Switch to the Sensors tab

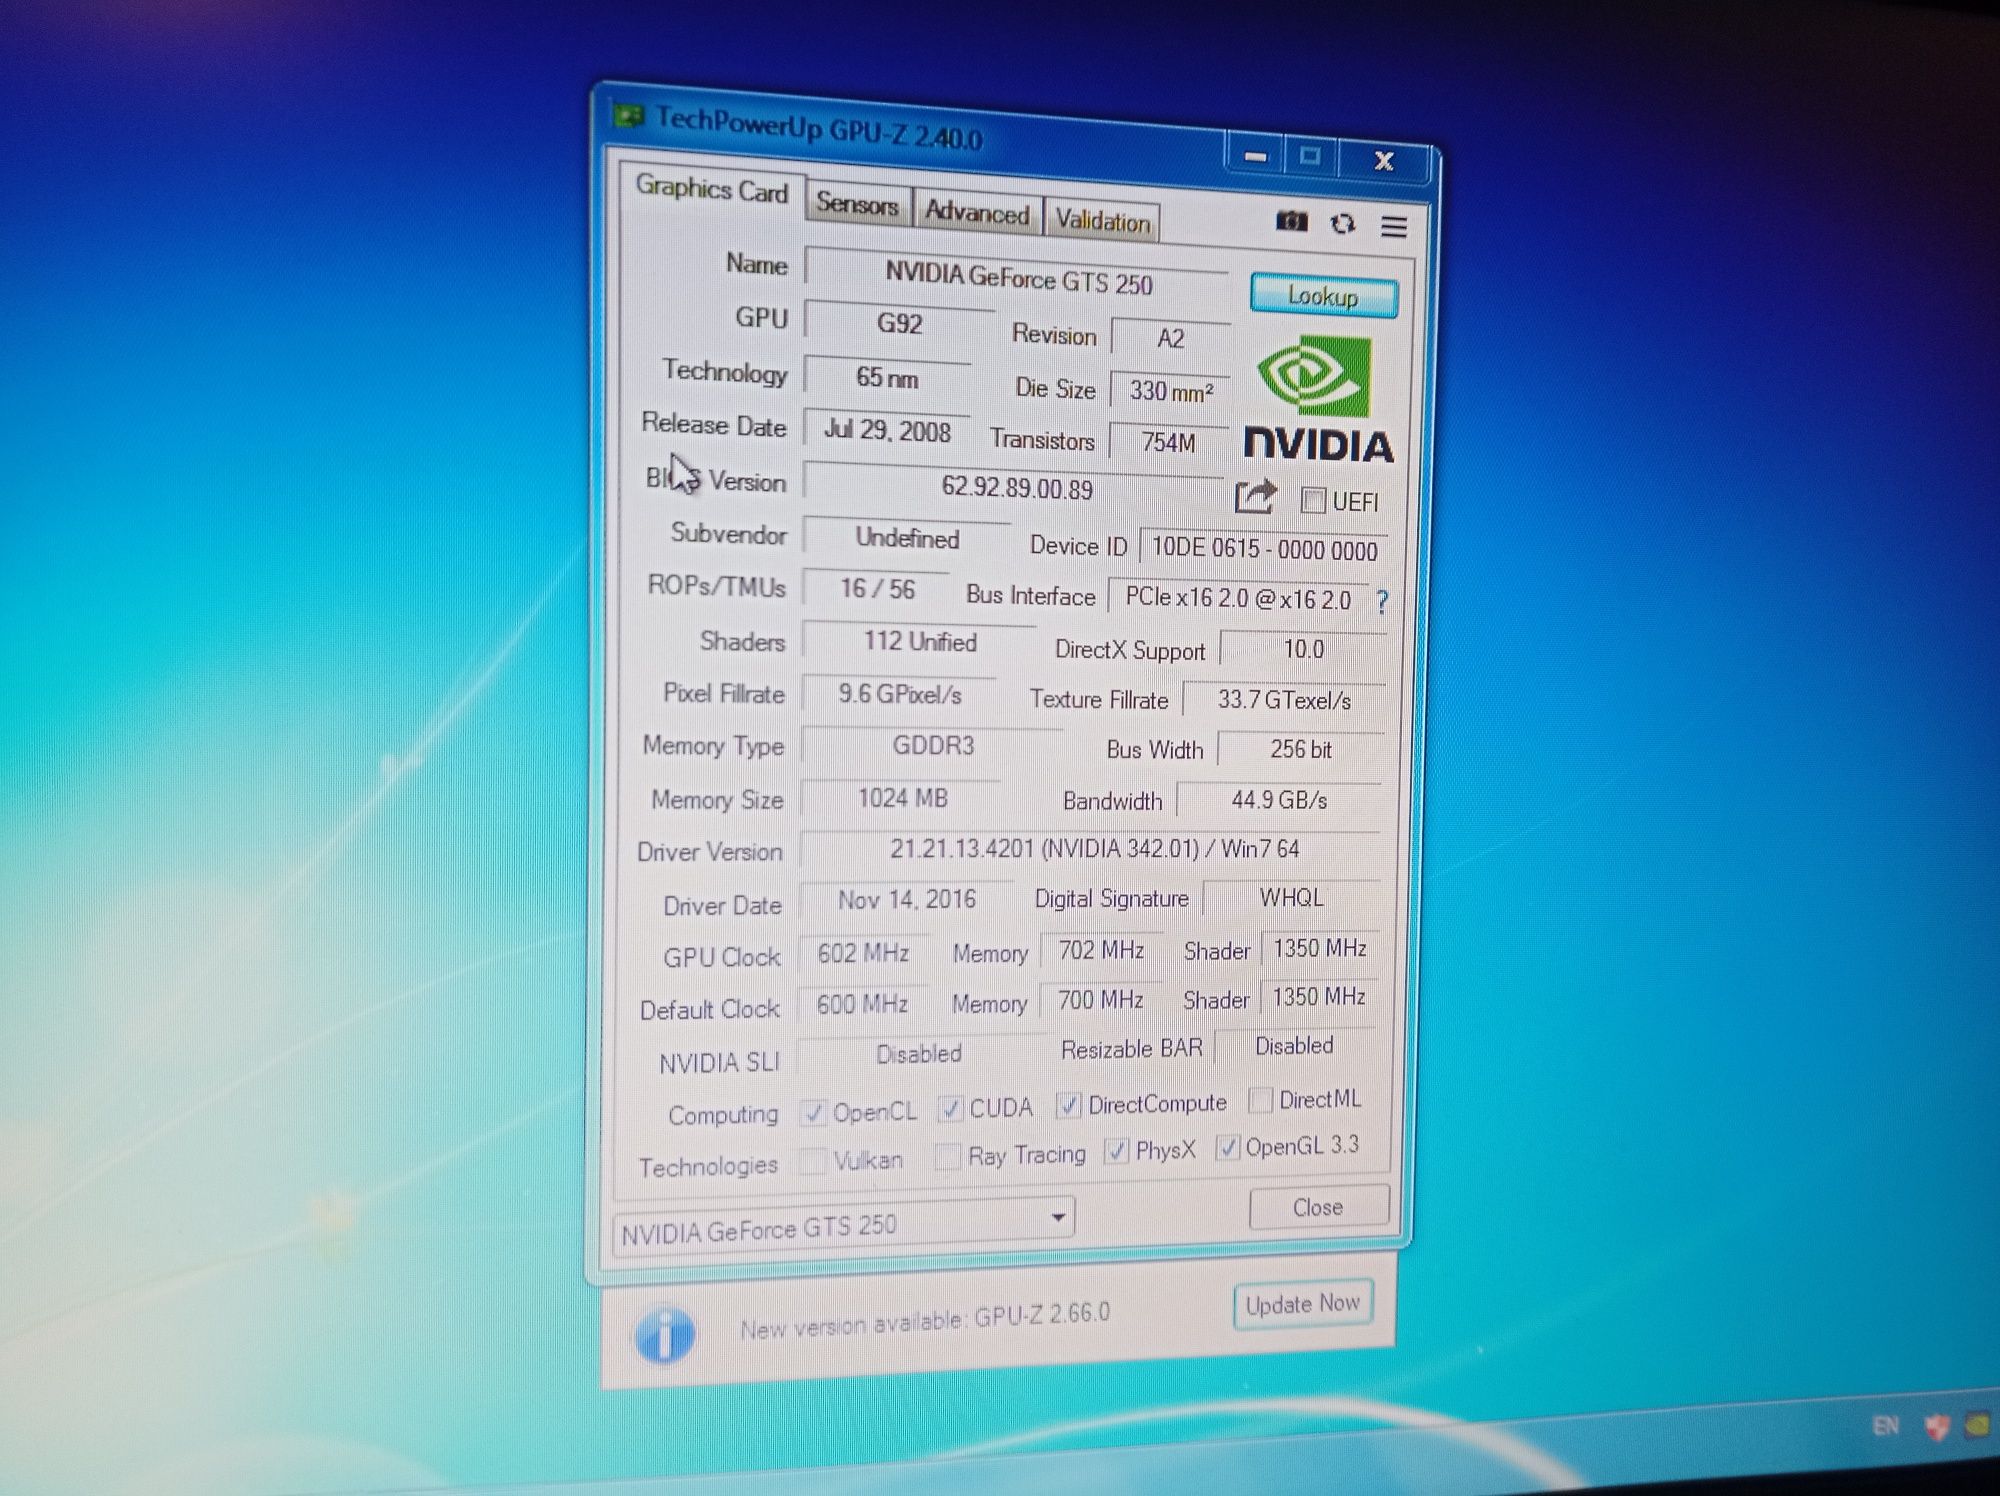[x=858, y=204]
